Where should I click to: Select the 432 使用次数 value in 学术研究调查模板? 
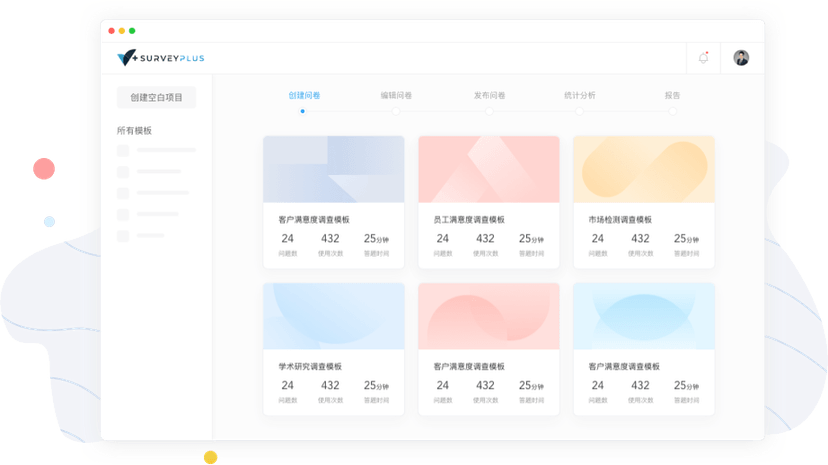pos(331,385)
